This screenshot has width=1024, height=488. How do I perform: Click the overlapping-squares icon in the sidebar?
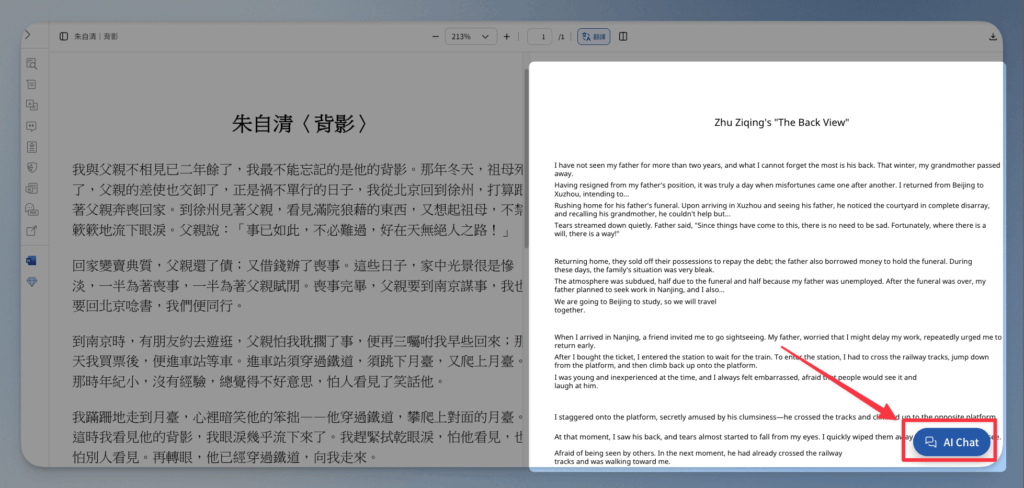pyautogui.click(x=32, y=105)
